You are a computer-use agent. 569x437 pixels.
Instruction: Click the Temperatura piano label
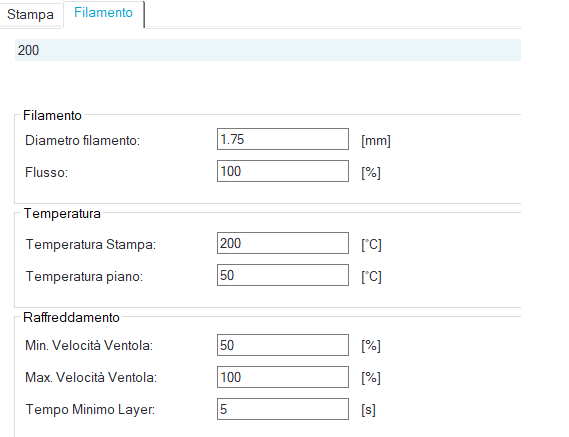84,277
